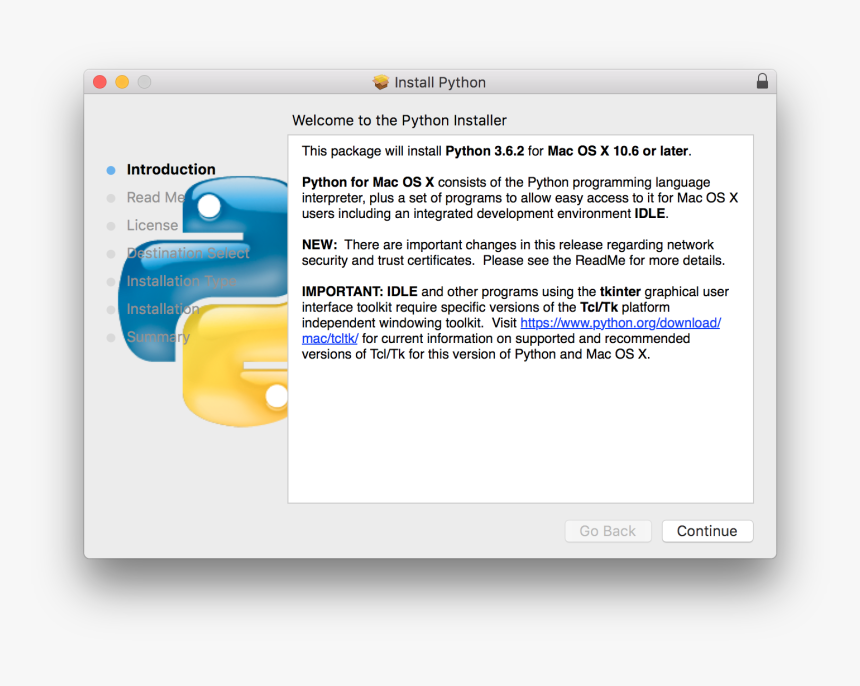The image size is (860, 686).
Task: Select the Installation step
Action: click(163, 309)
